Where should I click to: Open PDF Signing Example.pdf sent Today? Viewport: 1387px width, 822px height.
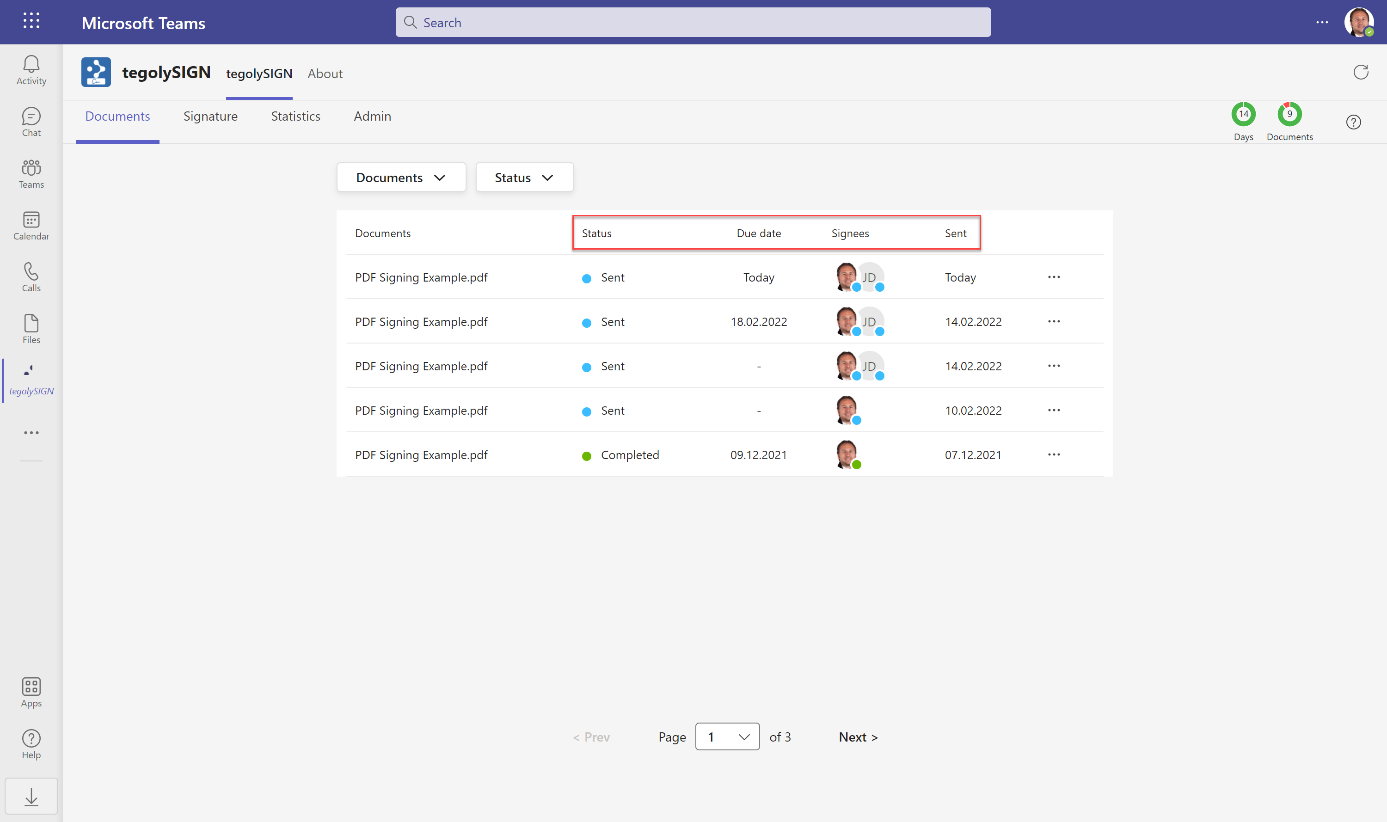click(x=421, y=277)
